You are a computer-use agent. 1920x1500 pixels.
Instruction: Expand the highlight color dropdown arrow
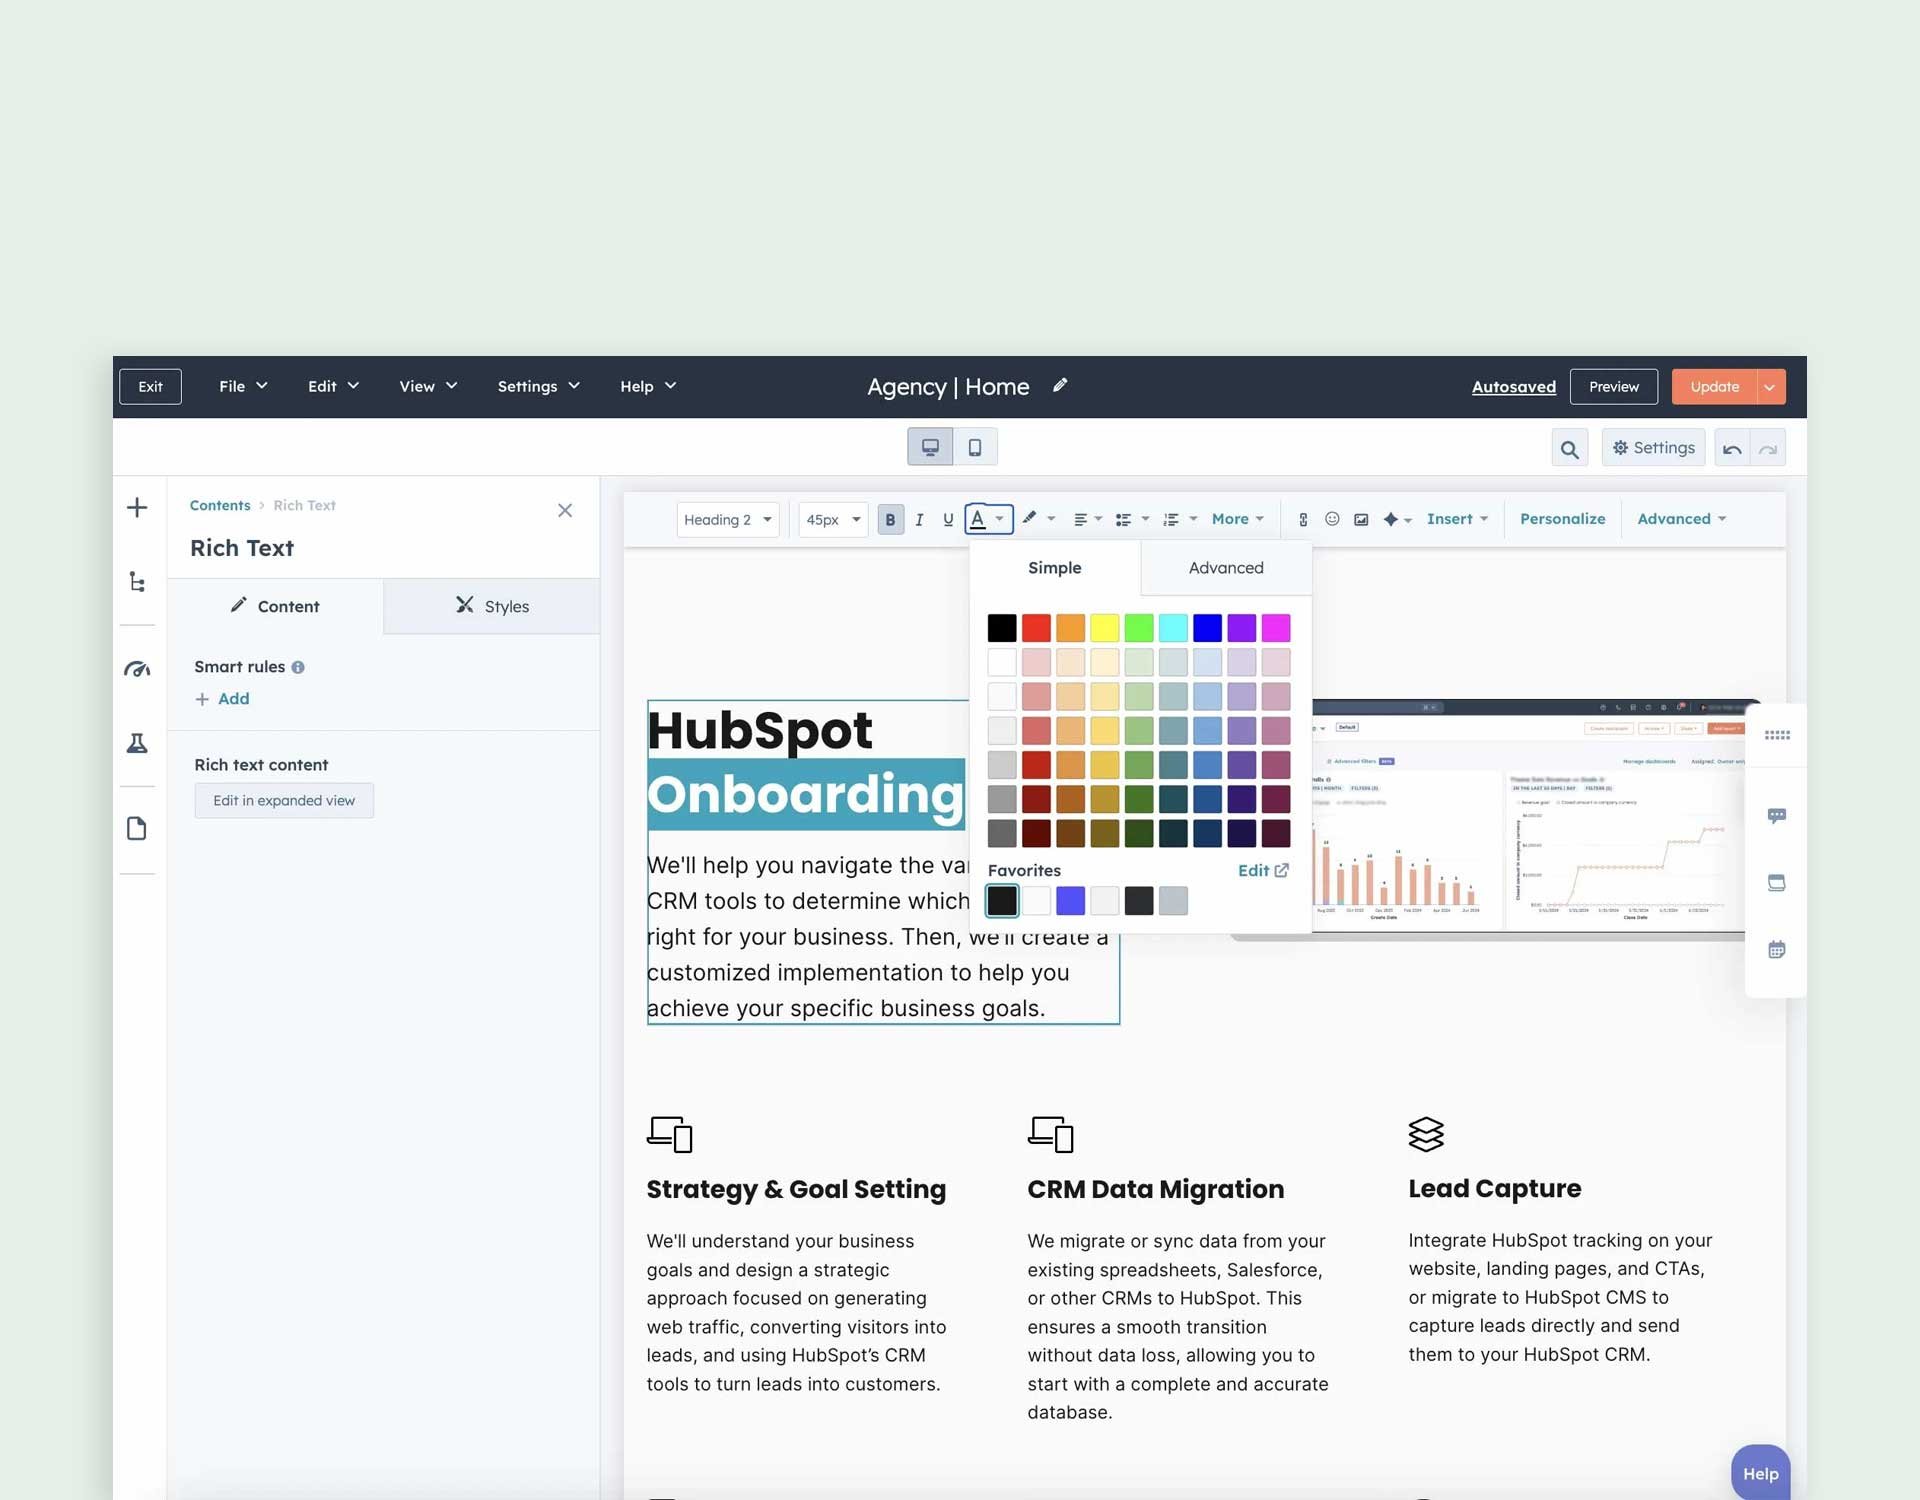click(x=1051, y=519)
